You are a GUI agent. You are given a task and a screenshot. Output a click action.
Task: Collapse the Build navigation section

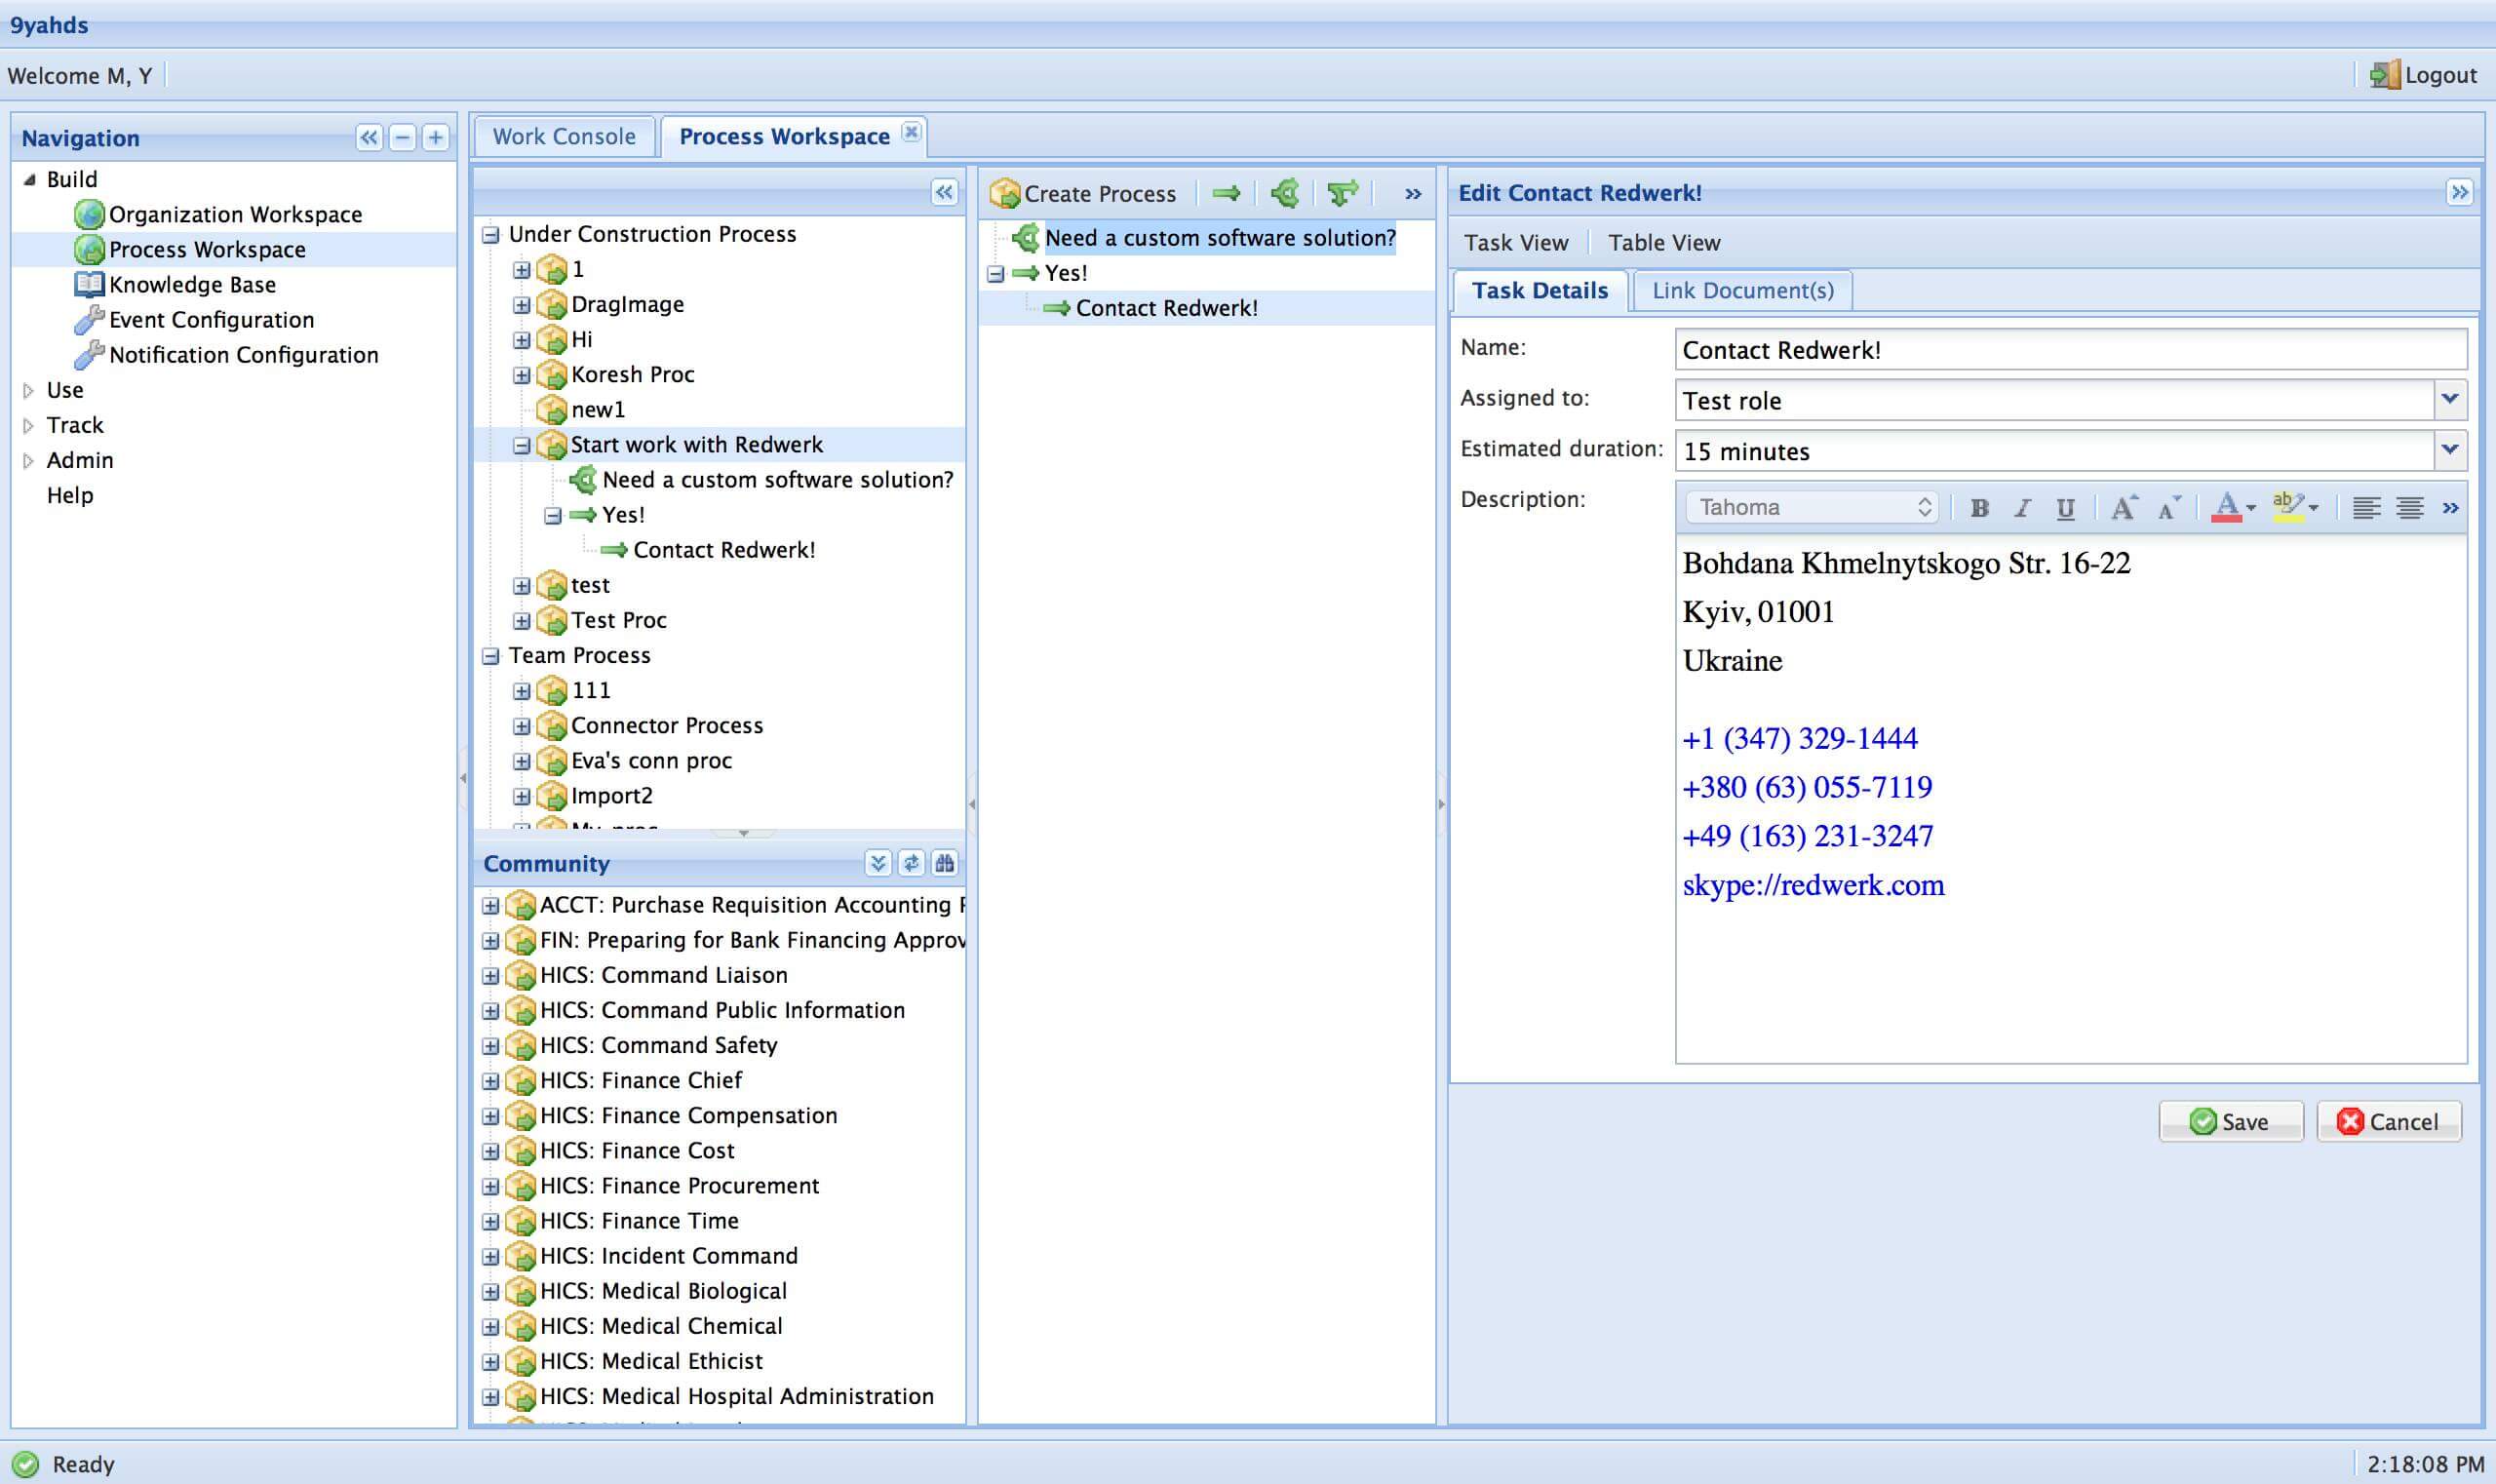coord(29,179)
